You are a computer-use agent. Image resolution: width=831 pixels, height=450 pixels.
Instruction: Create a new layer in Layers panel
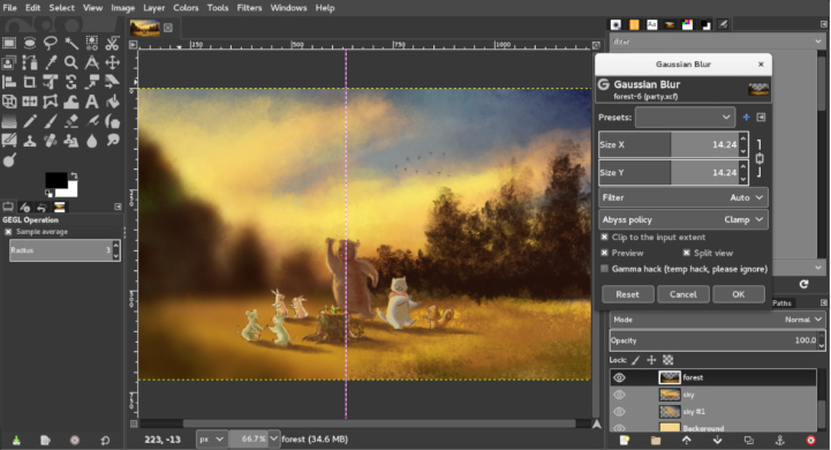(x=624, y=440)
